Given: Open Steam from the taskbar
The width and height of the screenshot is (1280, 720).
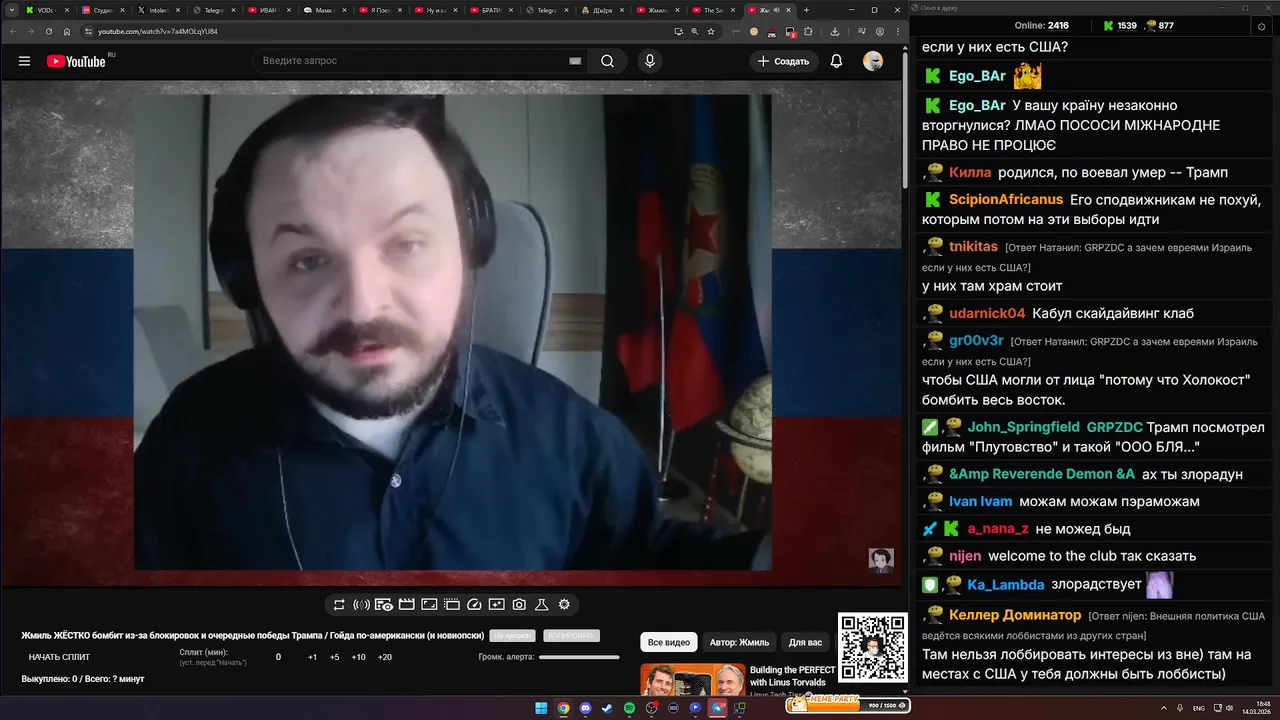Looking at the screenshot, I should [607, 708].
